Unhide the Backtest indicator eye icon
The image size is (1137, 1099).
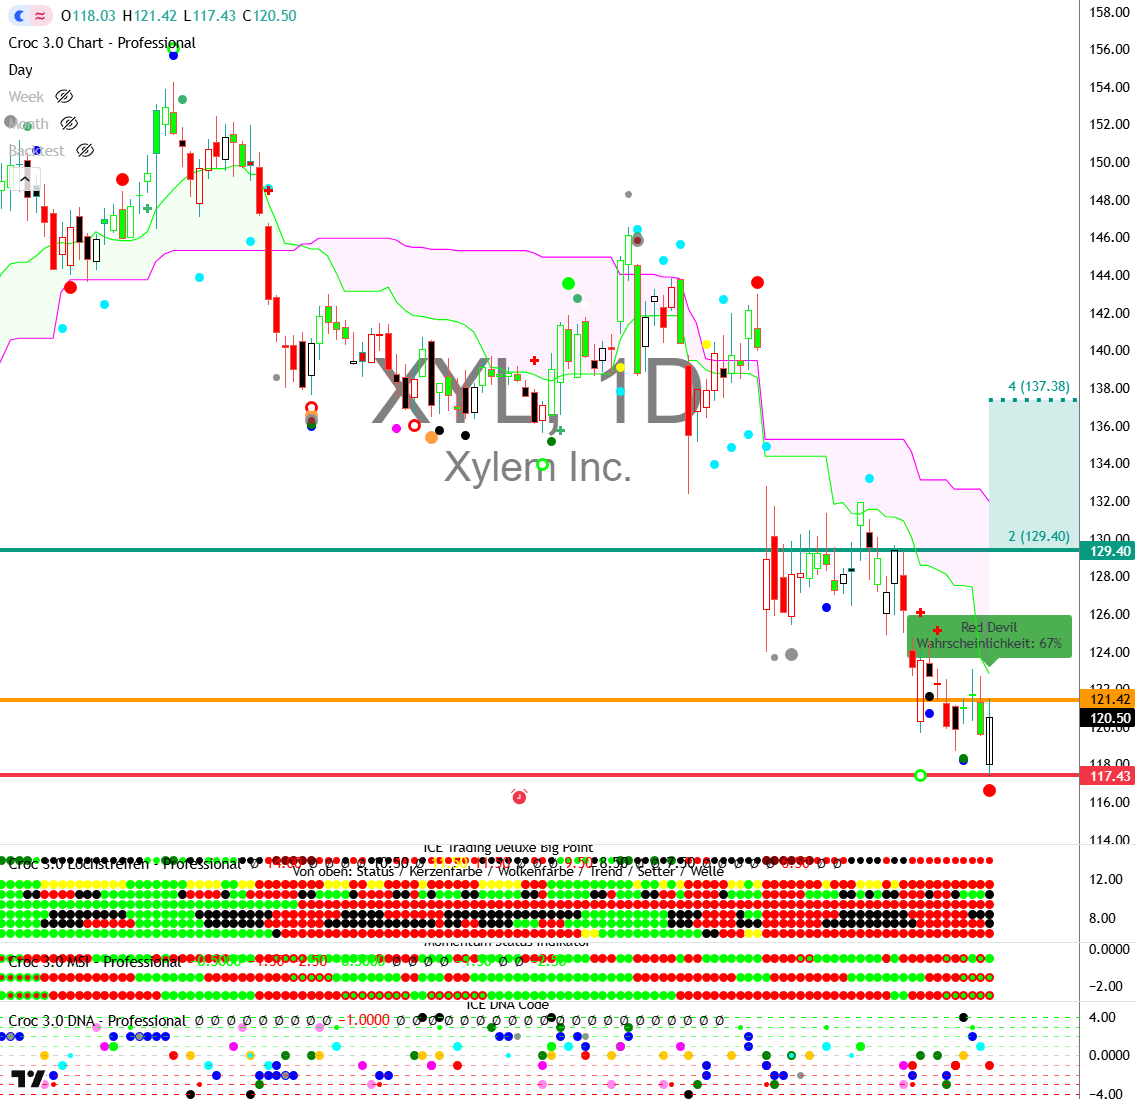85,151
